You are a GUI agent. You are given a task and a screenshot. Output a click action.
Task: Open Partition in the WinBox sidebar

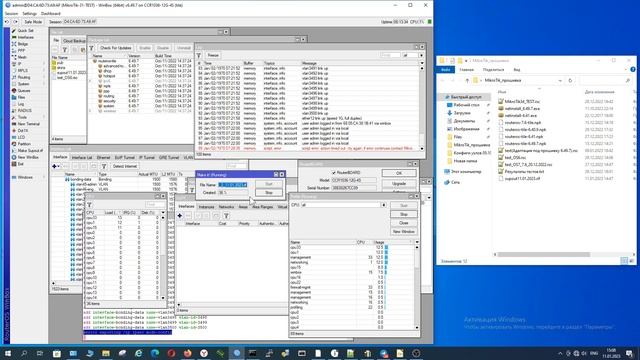click(24, 144)
